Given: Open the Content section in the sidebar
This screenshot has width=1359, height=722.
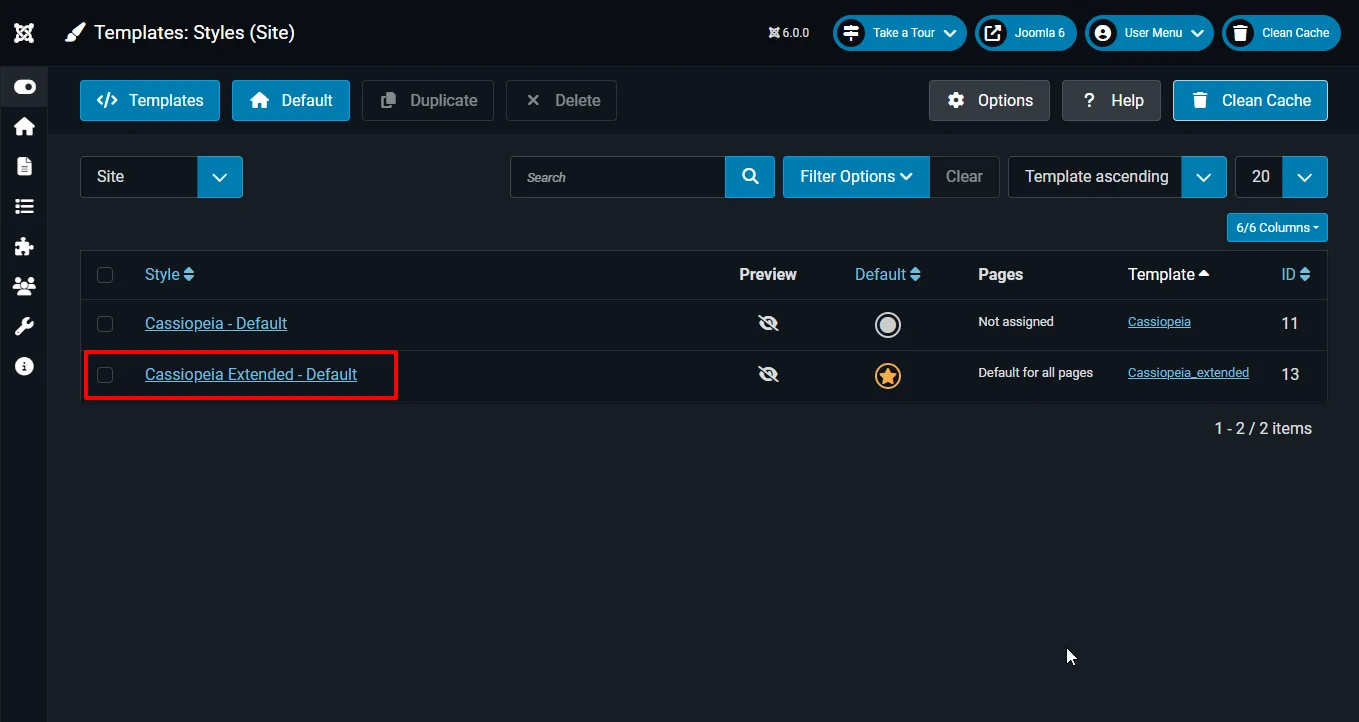Looking at the screenshot, I should 25,166.
